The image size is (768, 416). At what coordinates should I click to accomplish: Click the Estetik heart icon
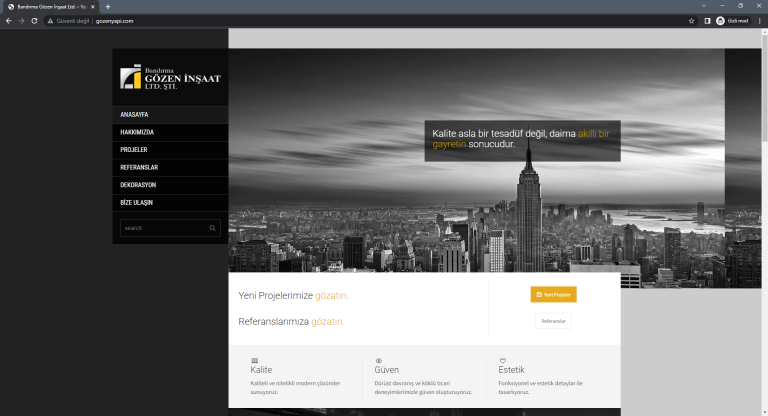(x=503, y=361)
